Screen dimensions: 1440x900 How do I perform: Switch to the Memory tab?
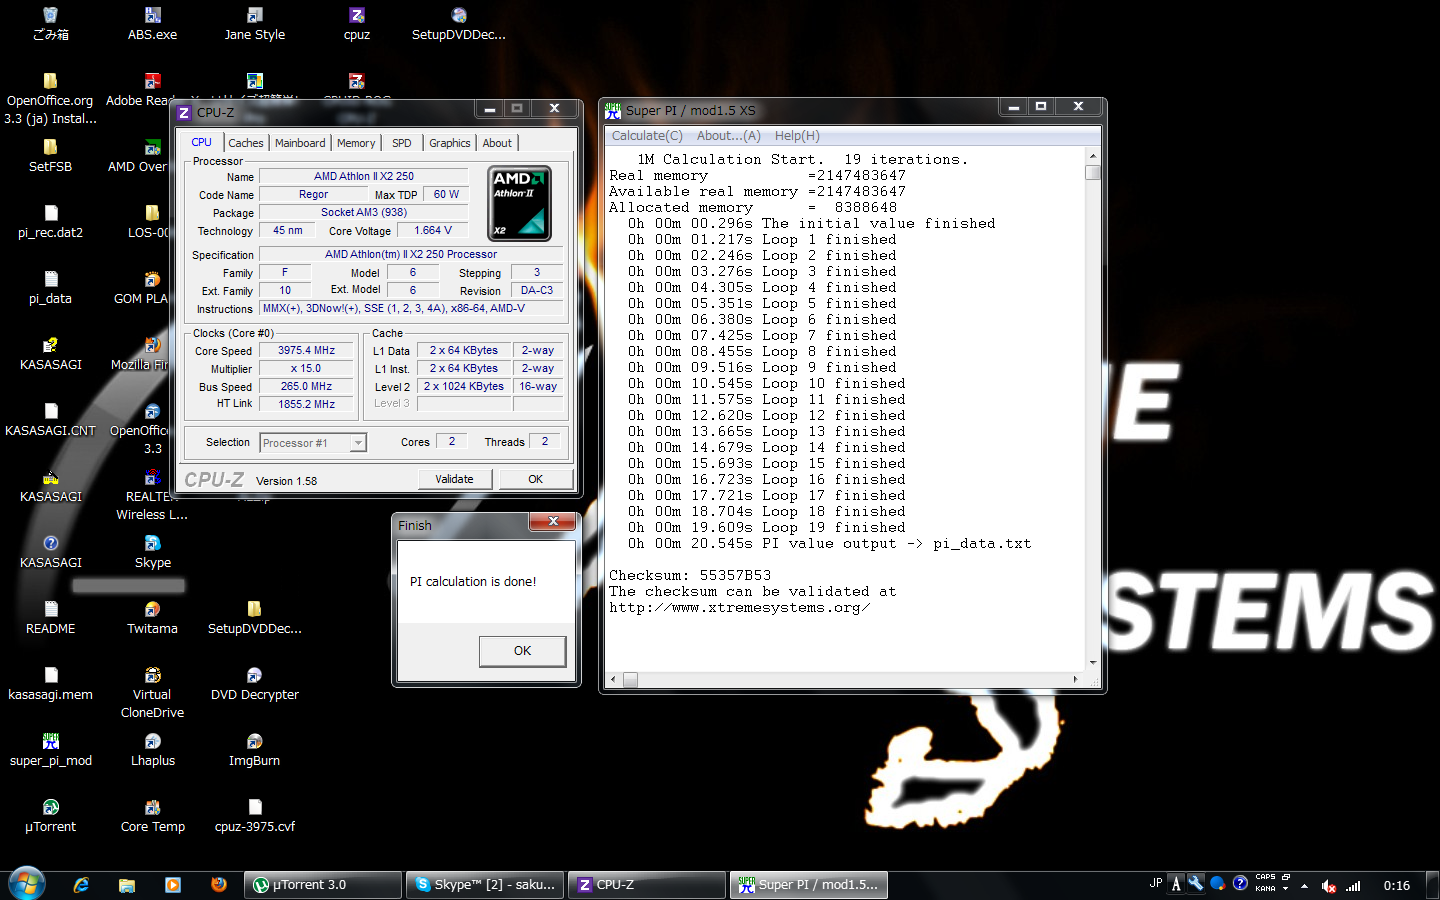pos(356,143)
